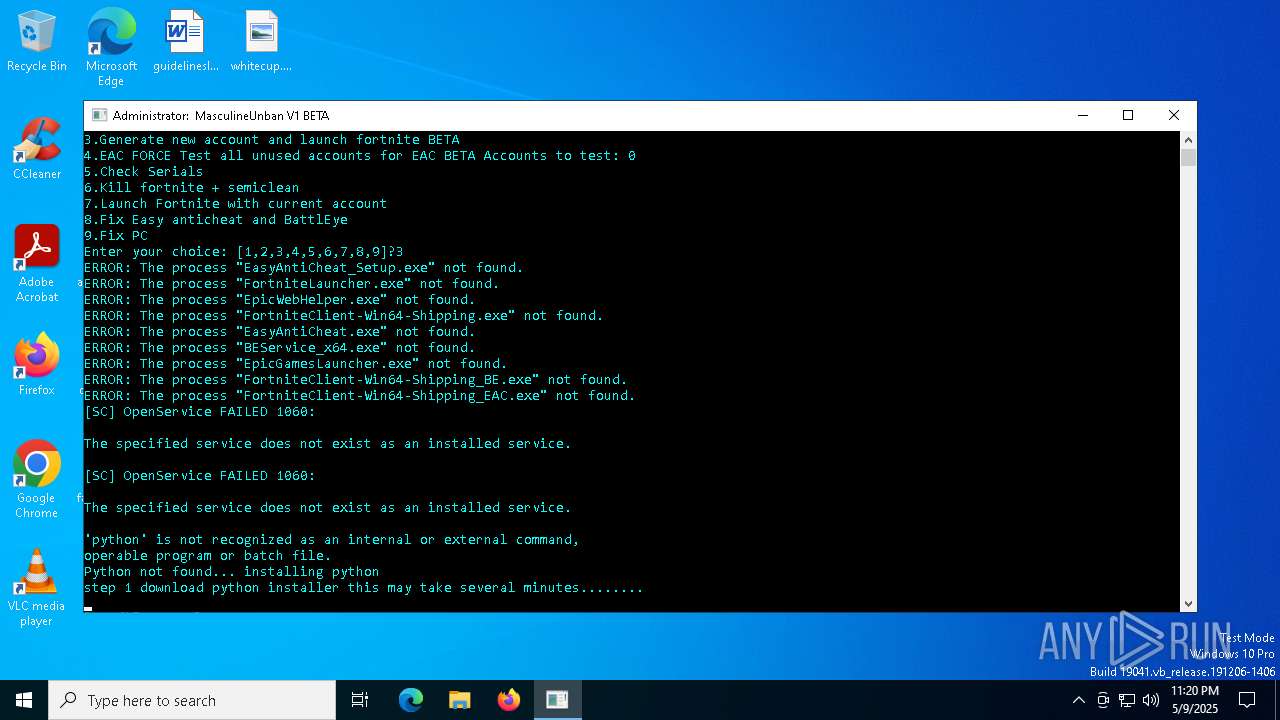The width and height of the screenshot is (1280, 720).
Task: Open Firefox from the taskbar
Action: pyautogui.click(x=509, y=700)
